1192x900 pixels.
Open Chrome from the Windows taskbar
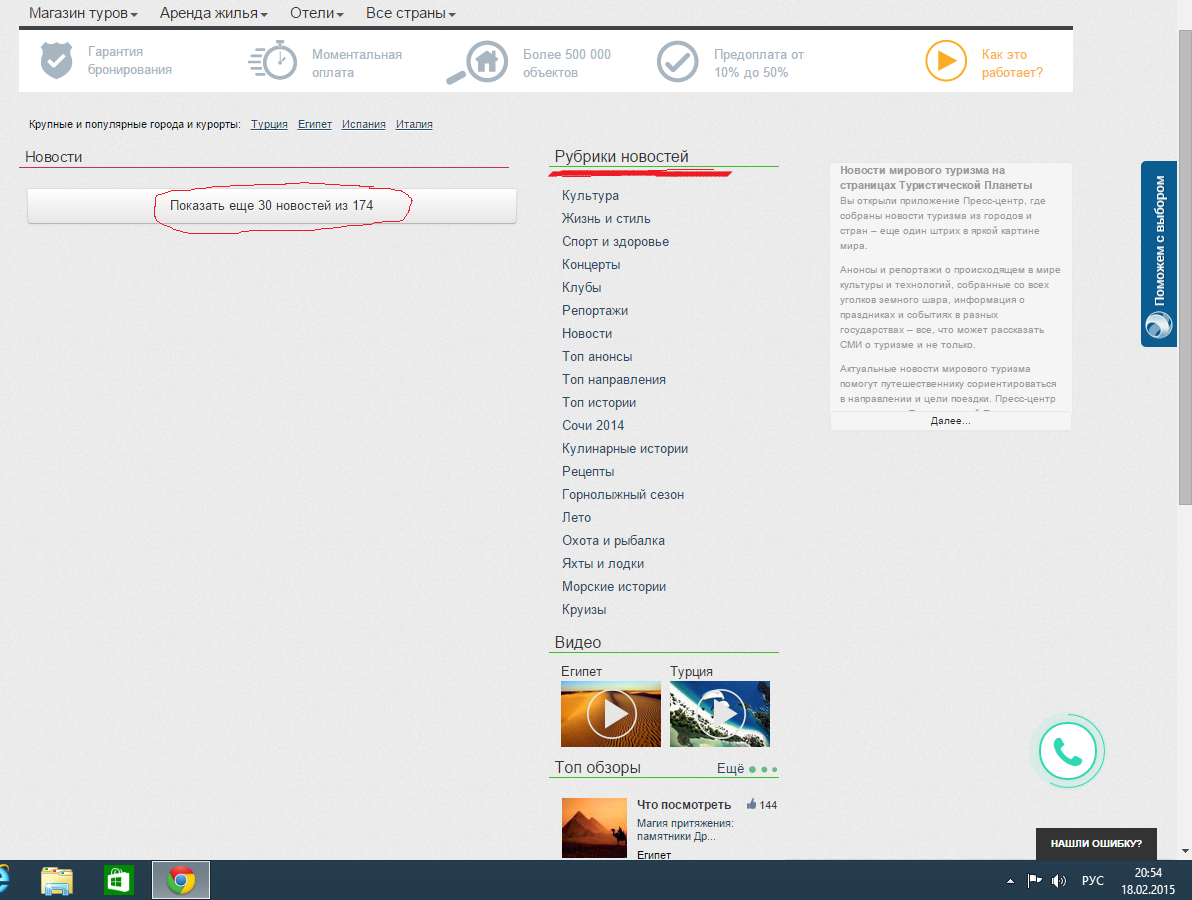181,880
